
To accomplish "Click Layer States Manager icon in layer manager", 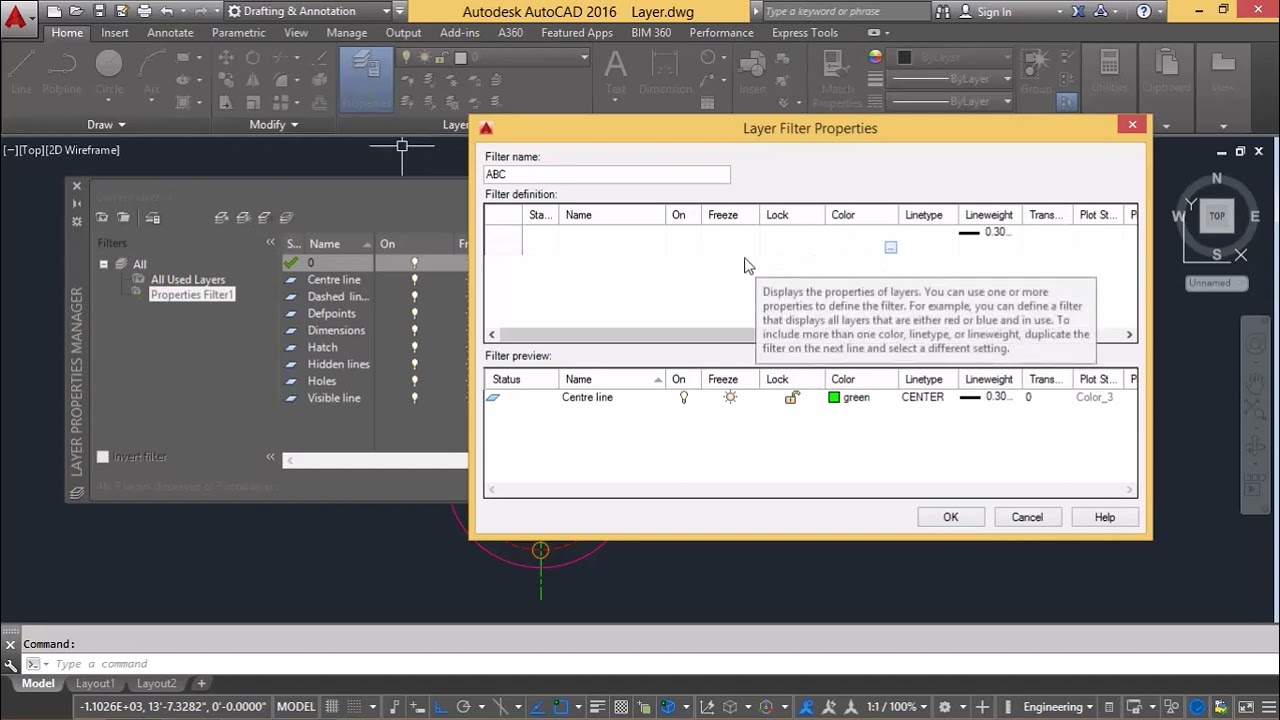I will [x=153, y=218].
